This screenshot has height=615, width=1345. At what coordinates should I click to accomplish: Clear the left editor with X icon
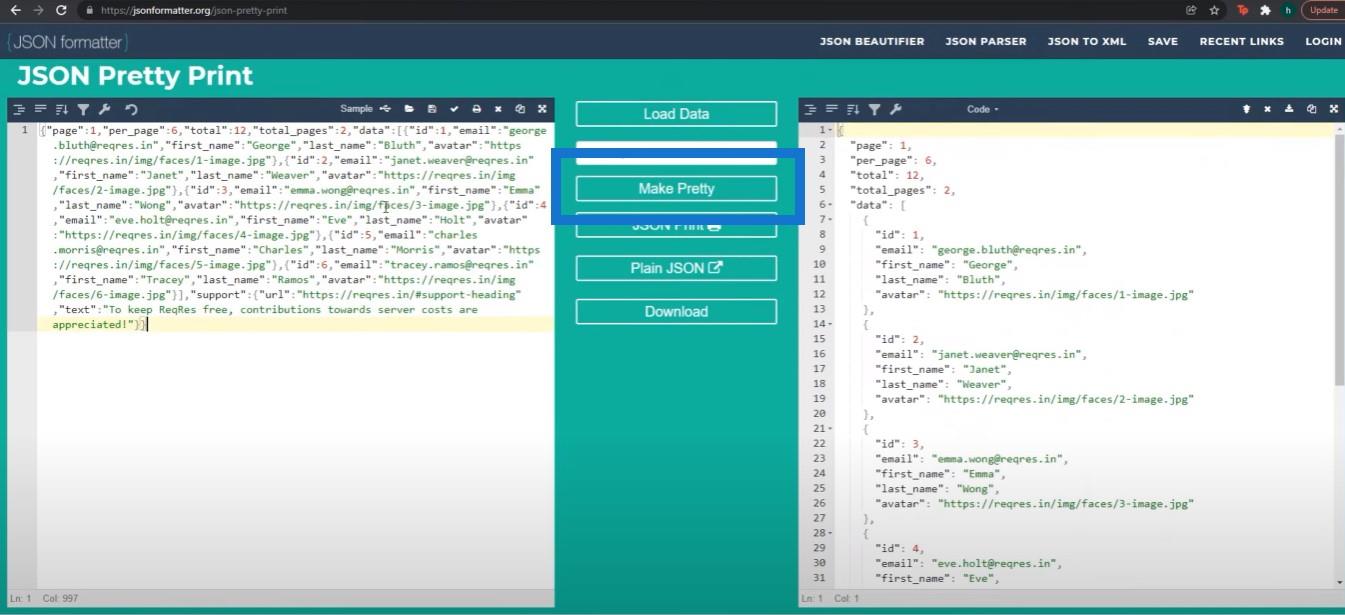498,109
